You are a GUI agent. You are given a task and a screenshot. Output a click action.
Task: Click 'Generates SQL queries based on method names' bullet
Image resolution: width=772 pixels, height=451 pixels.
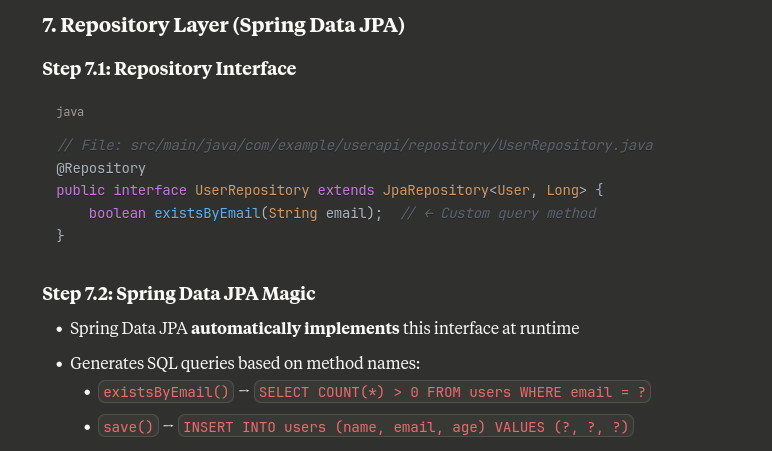tap(245, 363)
